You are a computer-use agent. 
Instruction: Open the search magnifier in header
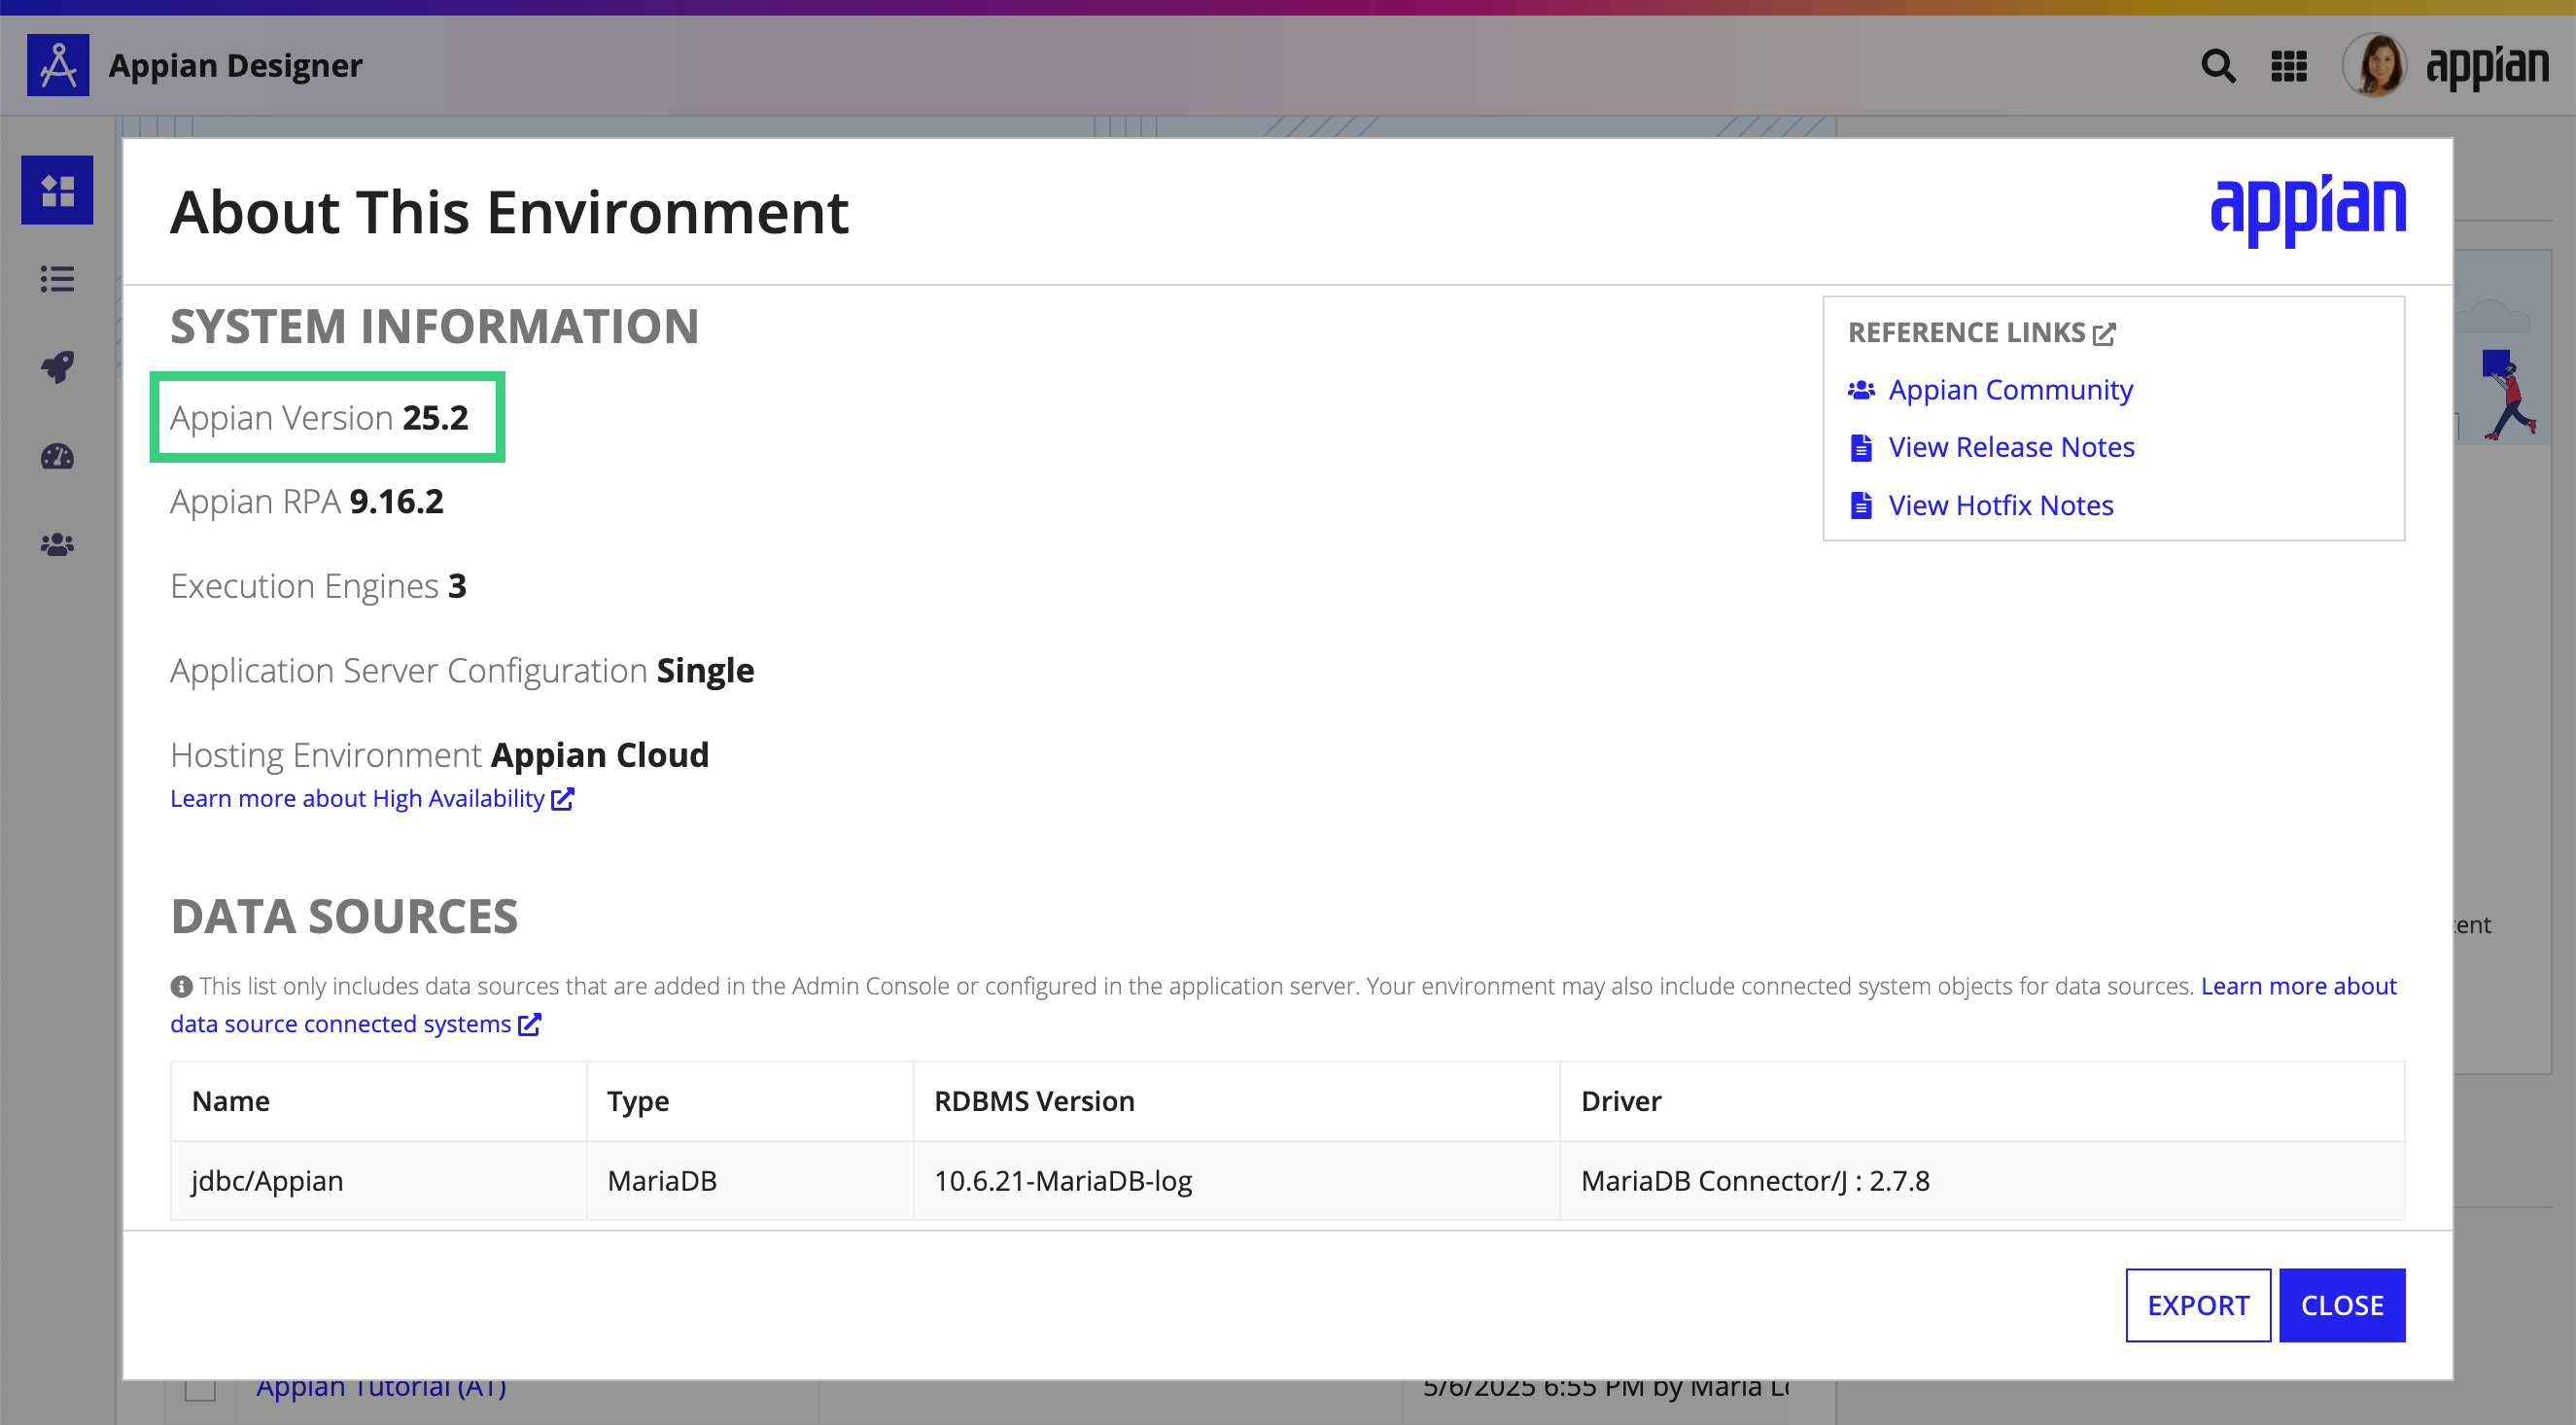pyautogui.click(x=2218, y=66)
